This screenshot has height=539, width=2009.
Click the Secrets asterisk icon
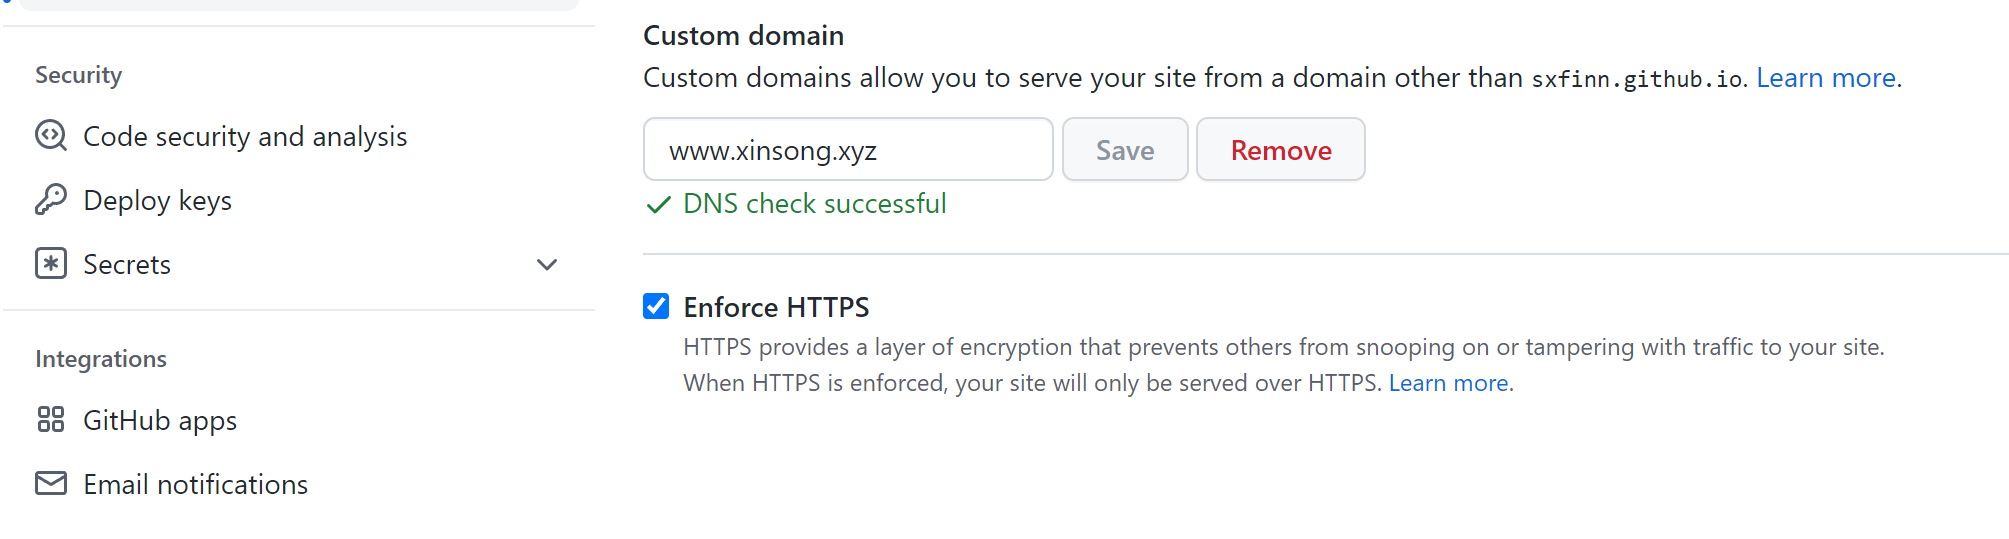point(50,264)
